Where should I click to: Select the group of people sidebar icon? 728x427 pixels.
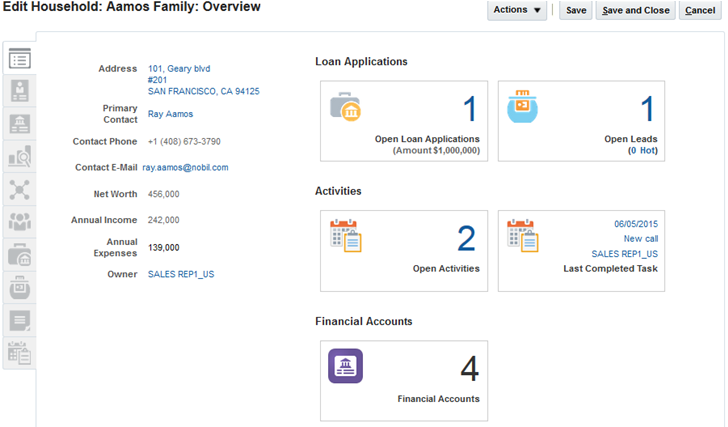click(19, 221)
